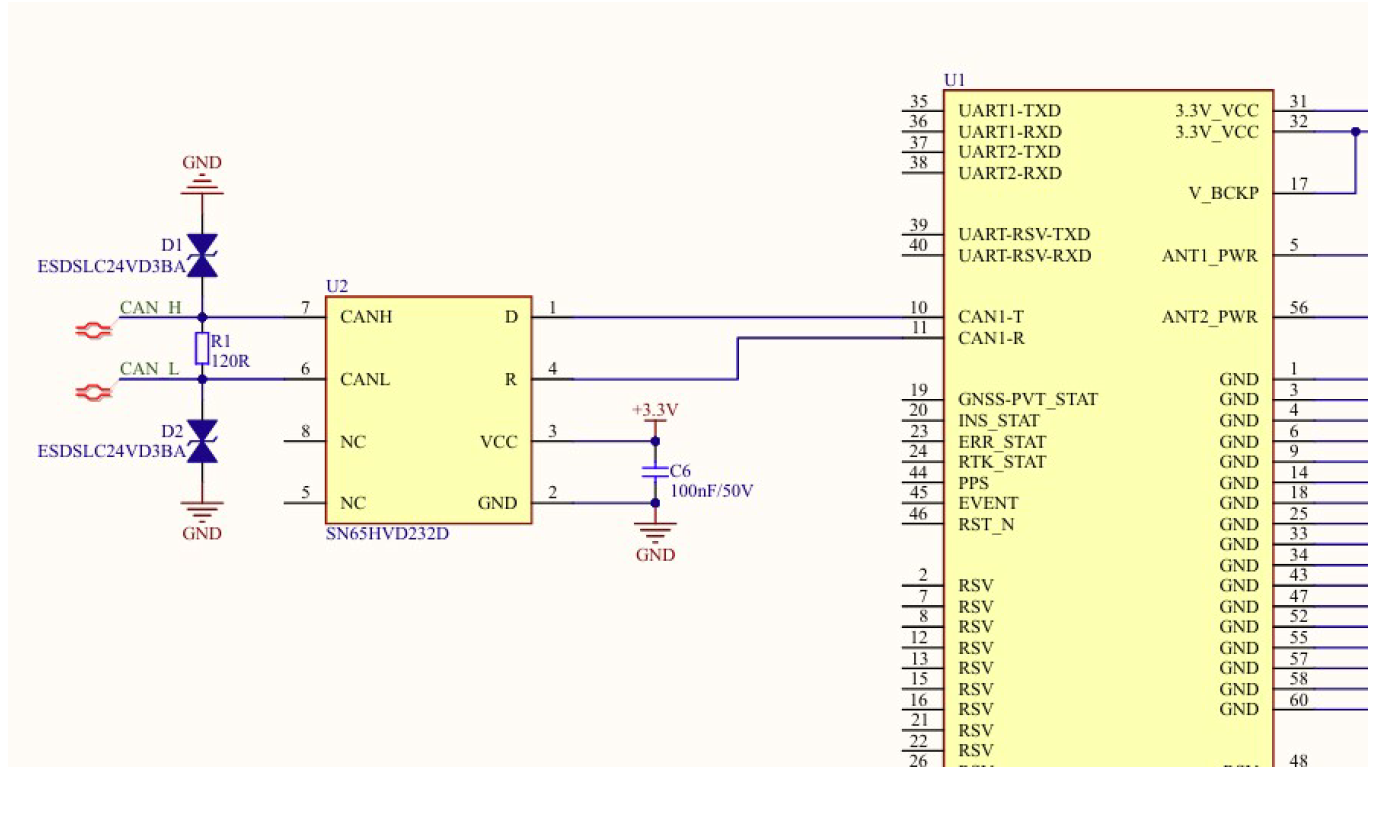1378x814 pixels.
Task: Click the R1 resistor symbol
Action: click(202, 349)
